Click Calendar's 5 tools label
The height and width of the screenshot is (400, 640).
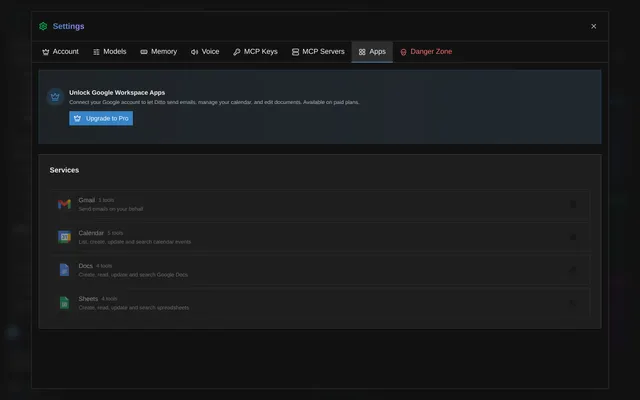(x=115, y=233)
